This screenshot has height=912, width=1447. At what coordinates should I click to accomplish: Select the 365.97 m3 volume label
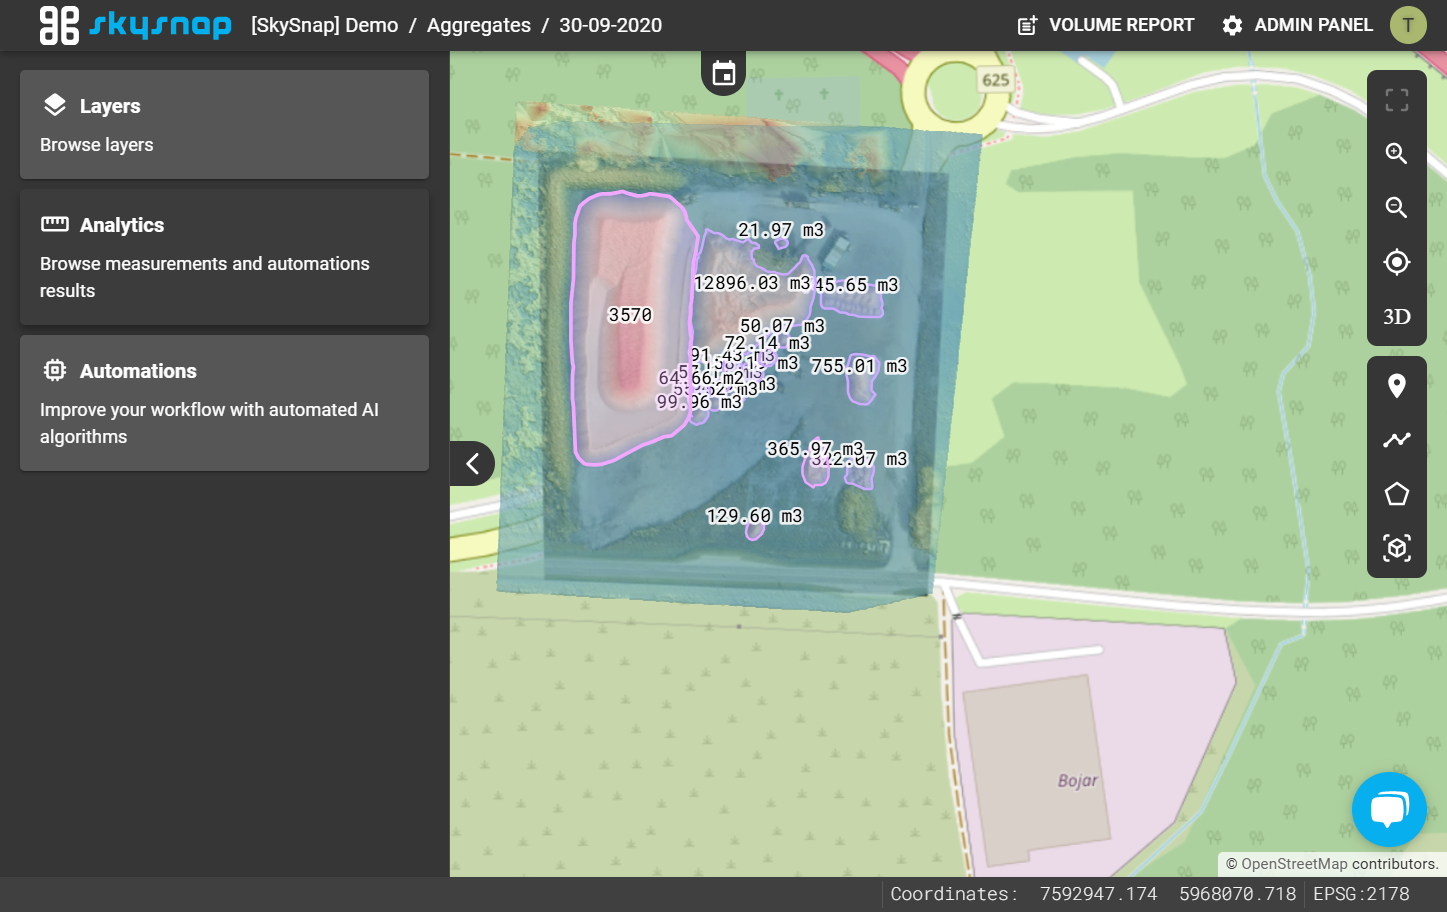pyautogui.click(x=815, y=449)
